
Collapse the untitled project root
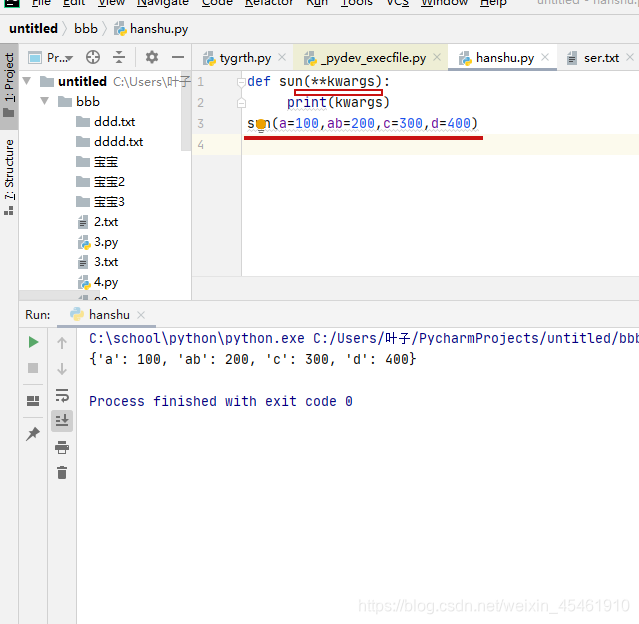click(27, 81)
